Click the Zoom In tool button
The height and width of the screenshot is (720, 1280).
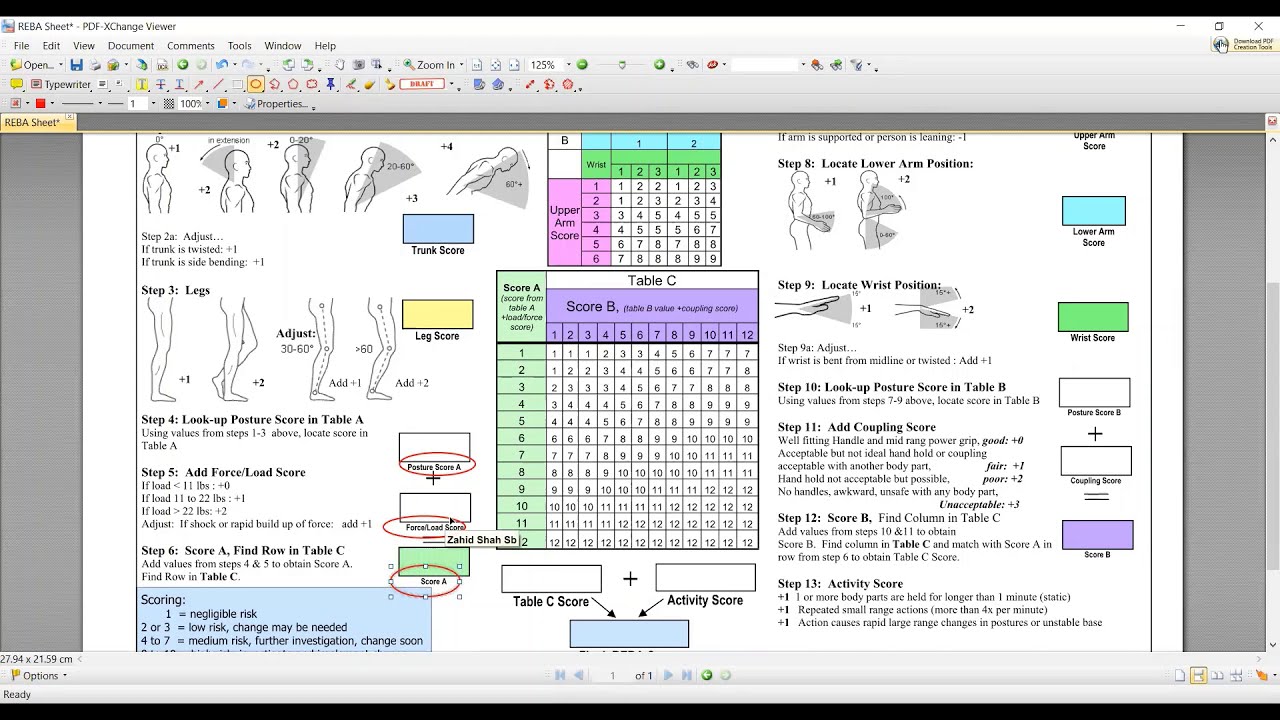coord(429,65)
